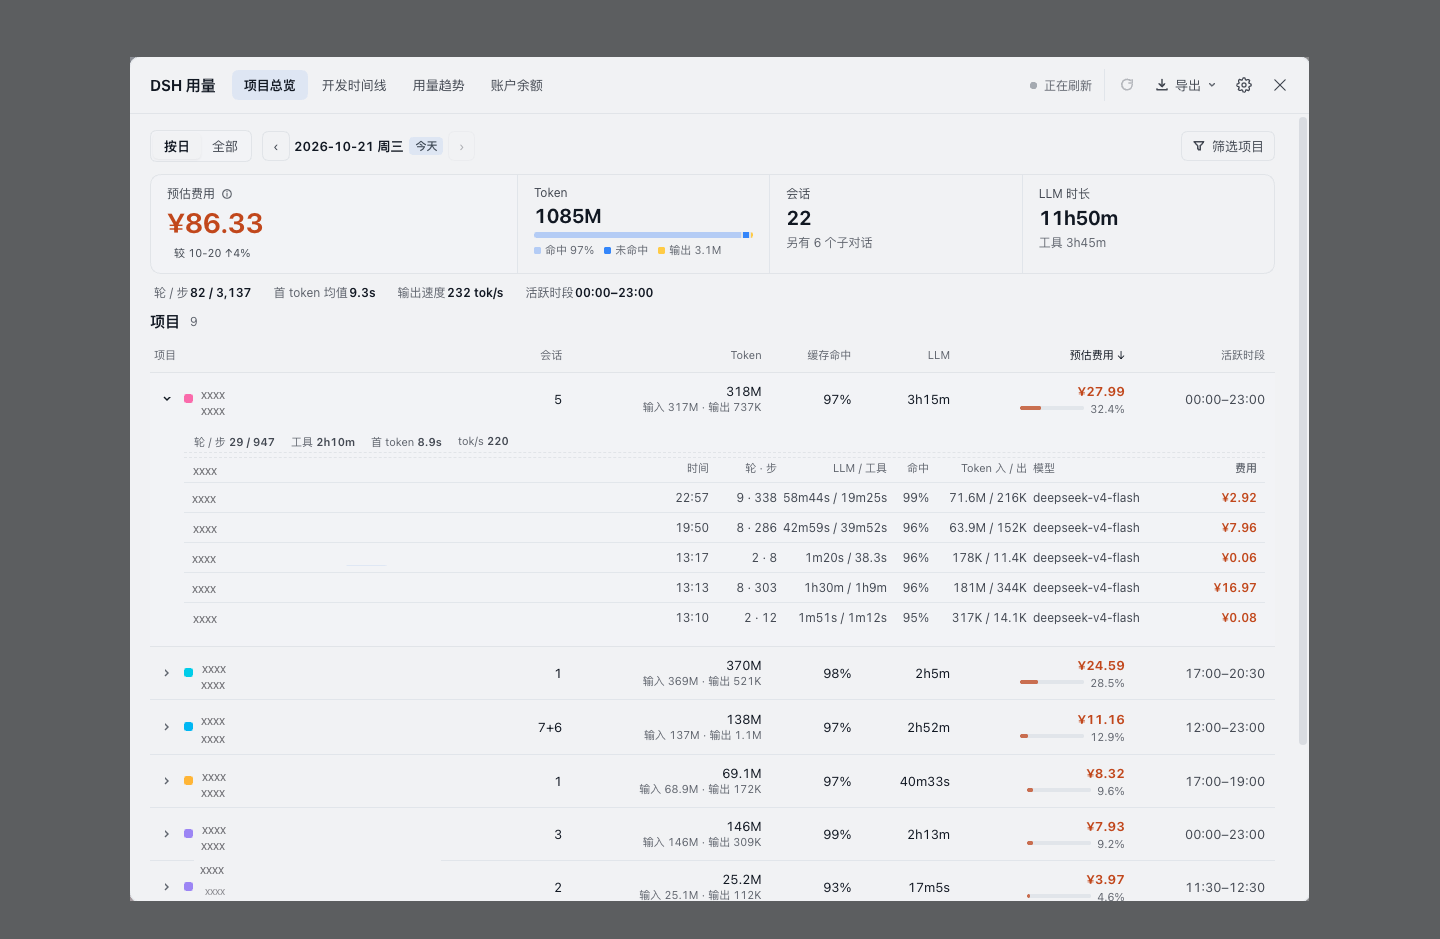Click the date 2026-10-21 周三
This screenshot has width=1440, height=939.
point(349,147)
